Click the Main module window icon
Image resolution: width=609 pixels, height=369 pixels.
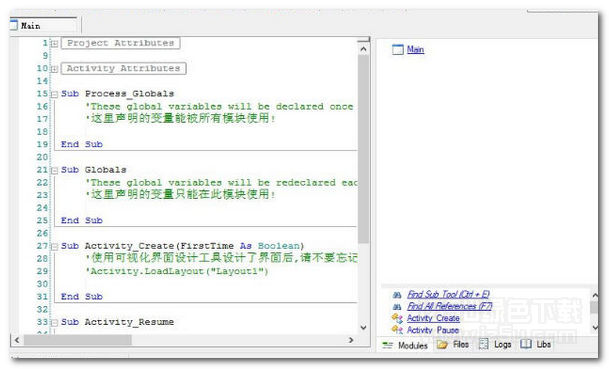(x=398, y=50)
